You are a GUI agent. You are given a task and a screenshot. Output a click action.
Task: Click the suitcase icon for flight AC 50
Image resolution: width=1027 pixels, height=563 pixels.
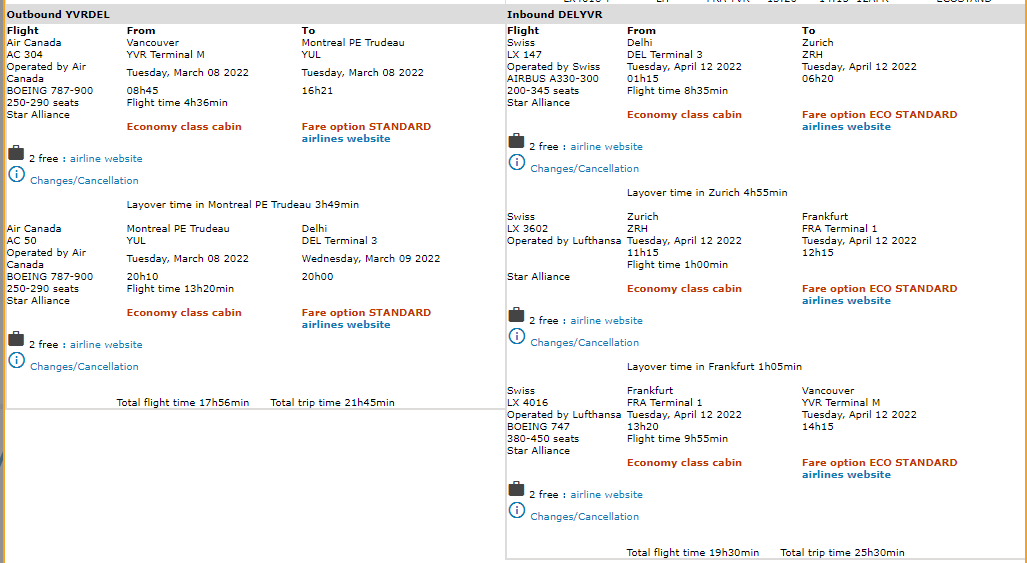coord(16,339)
